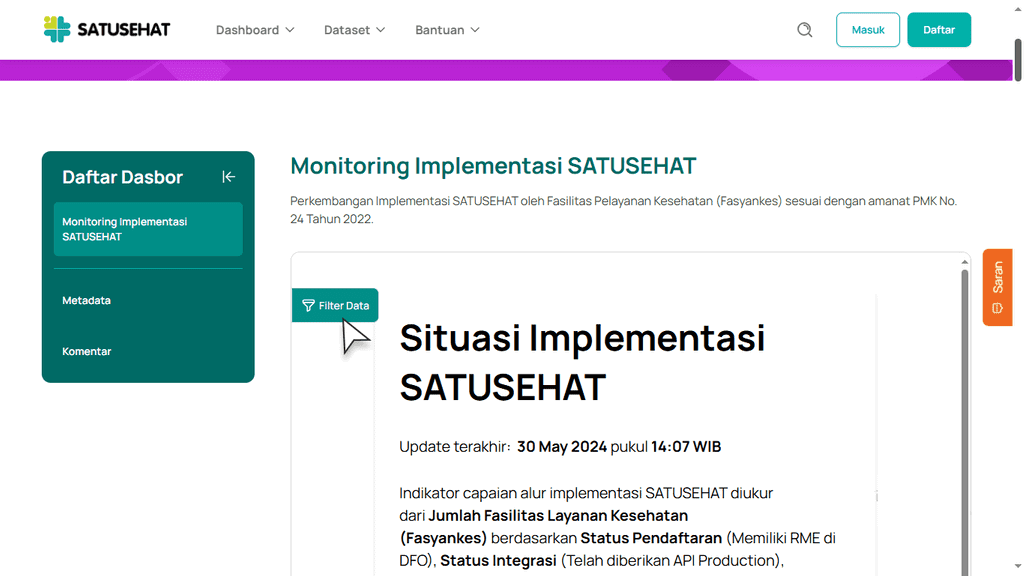Expand the Bantuan navigation dropdown
1024x576 pixels.
(x=447, y=30)
